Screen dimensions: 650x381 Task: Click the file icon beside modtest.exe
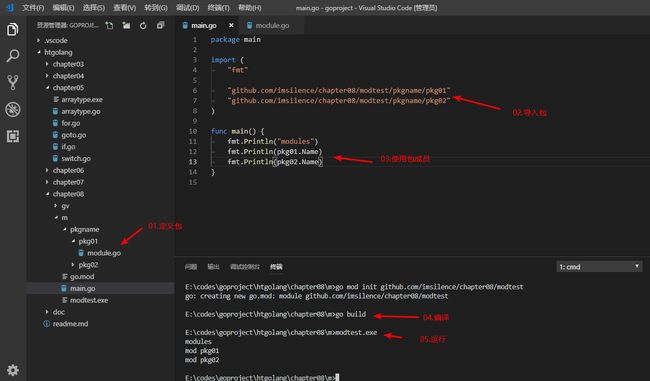point(65,300)
